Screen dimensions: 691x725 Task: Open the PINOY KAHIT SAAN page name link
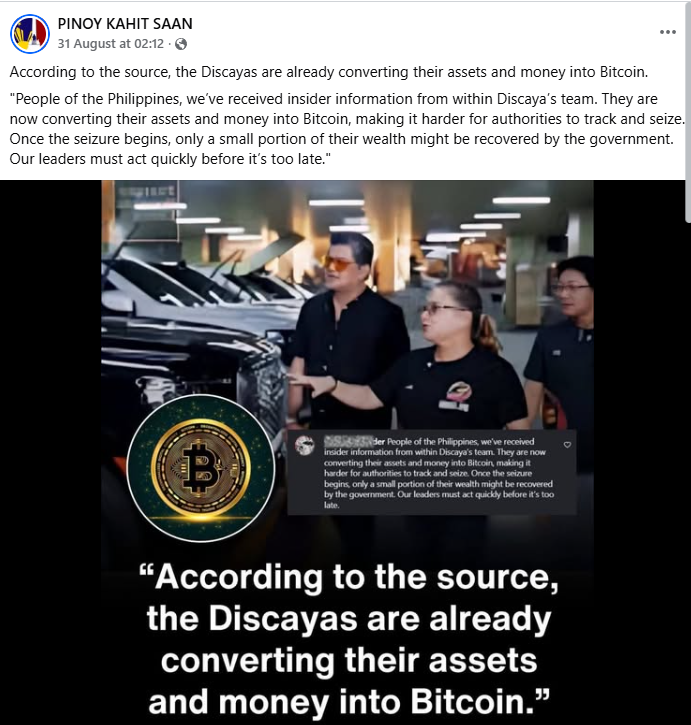[x=125, y=24]
